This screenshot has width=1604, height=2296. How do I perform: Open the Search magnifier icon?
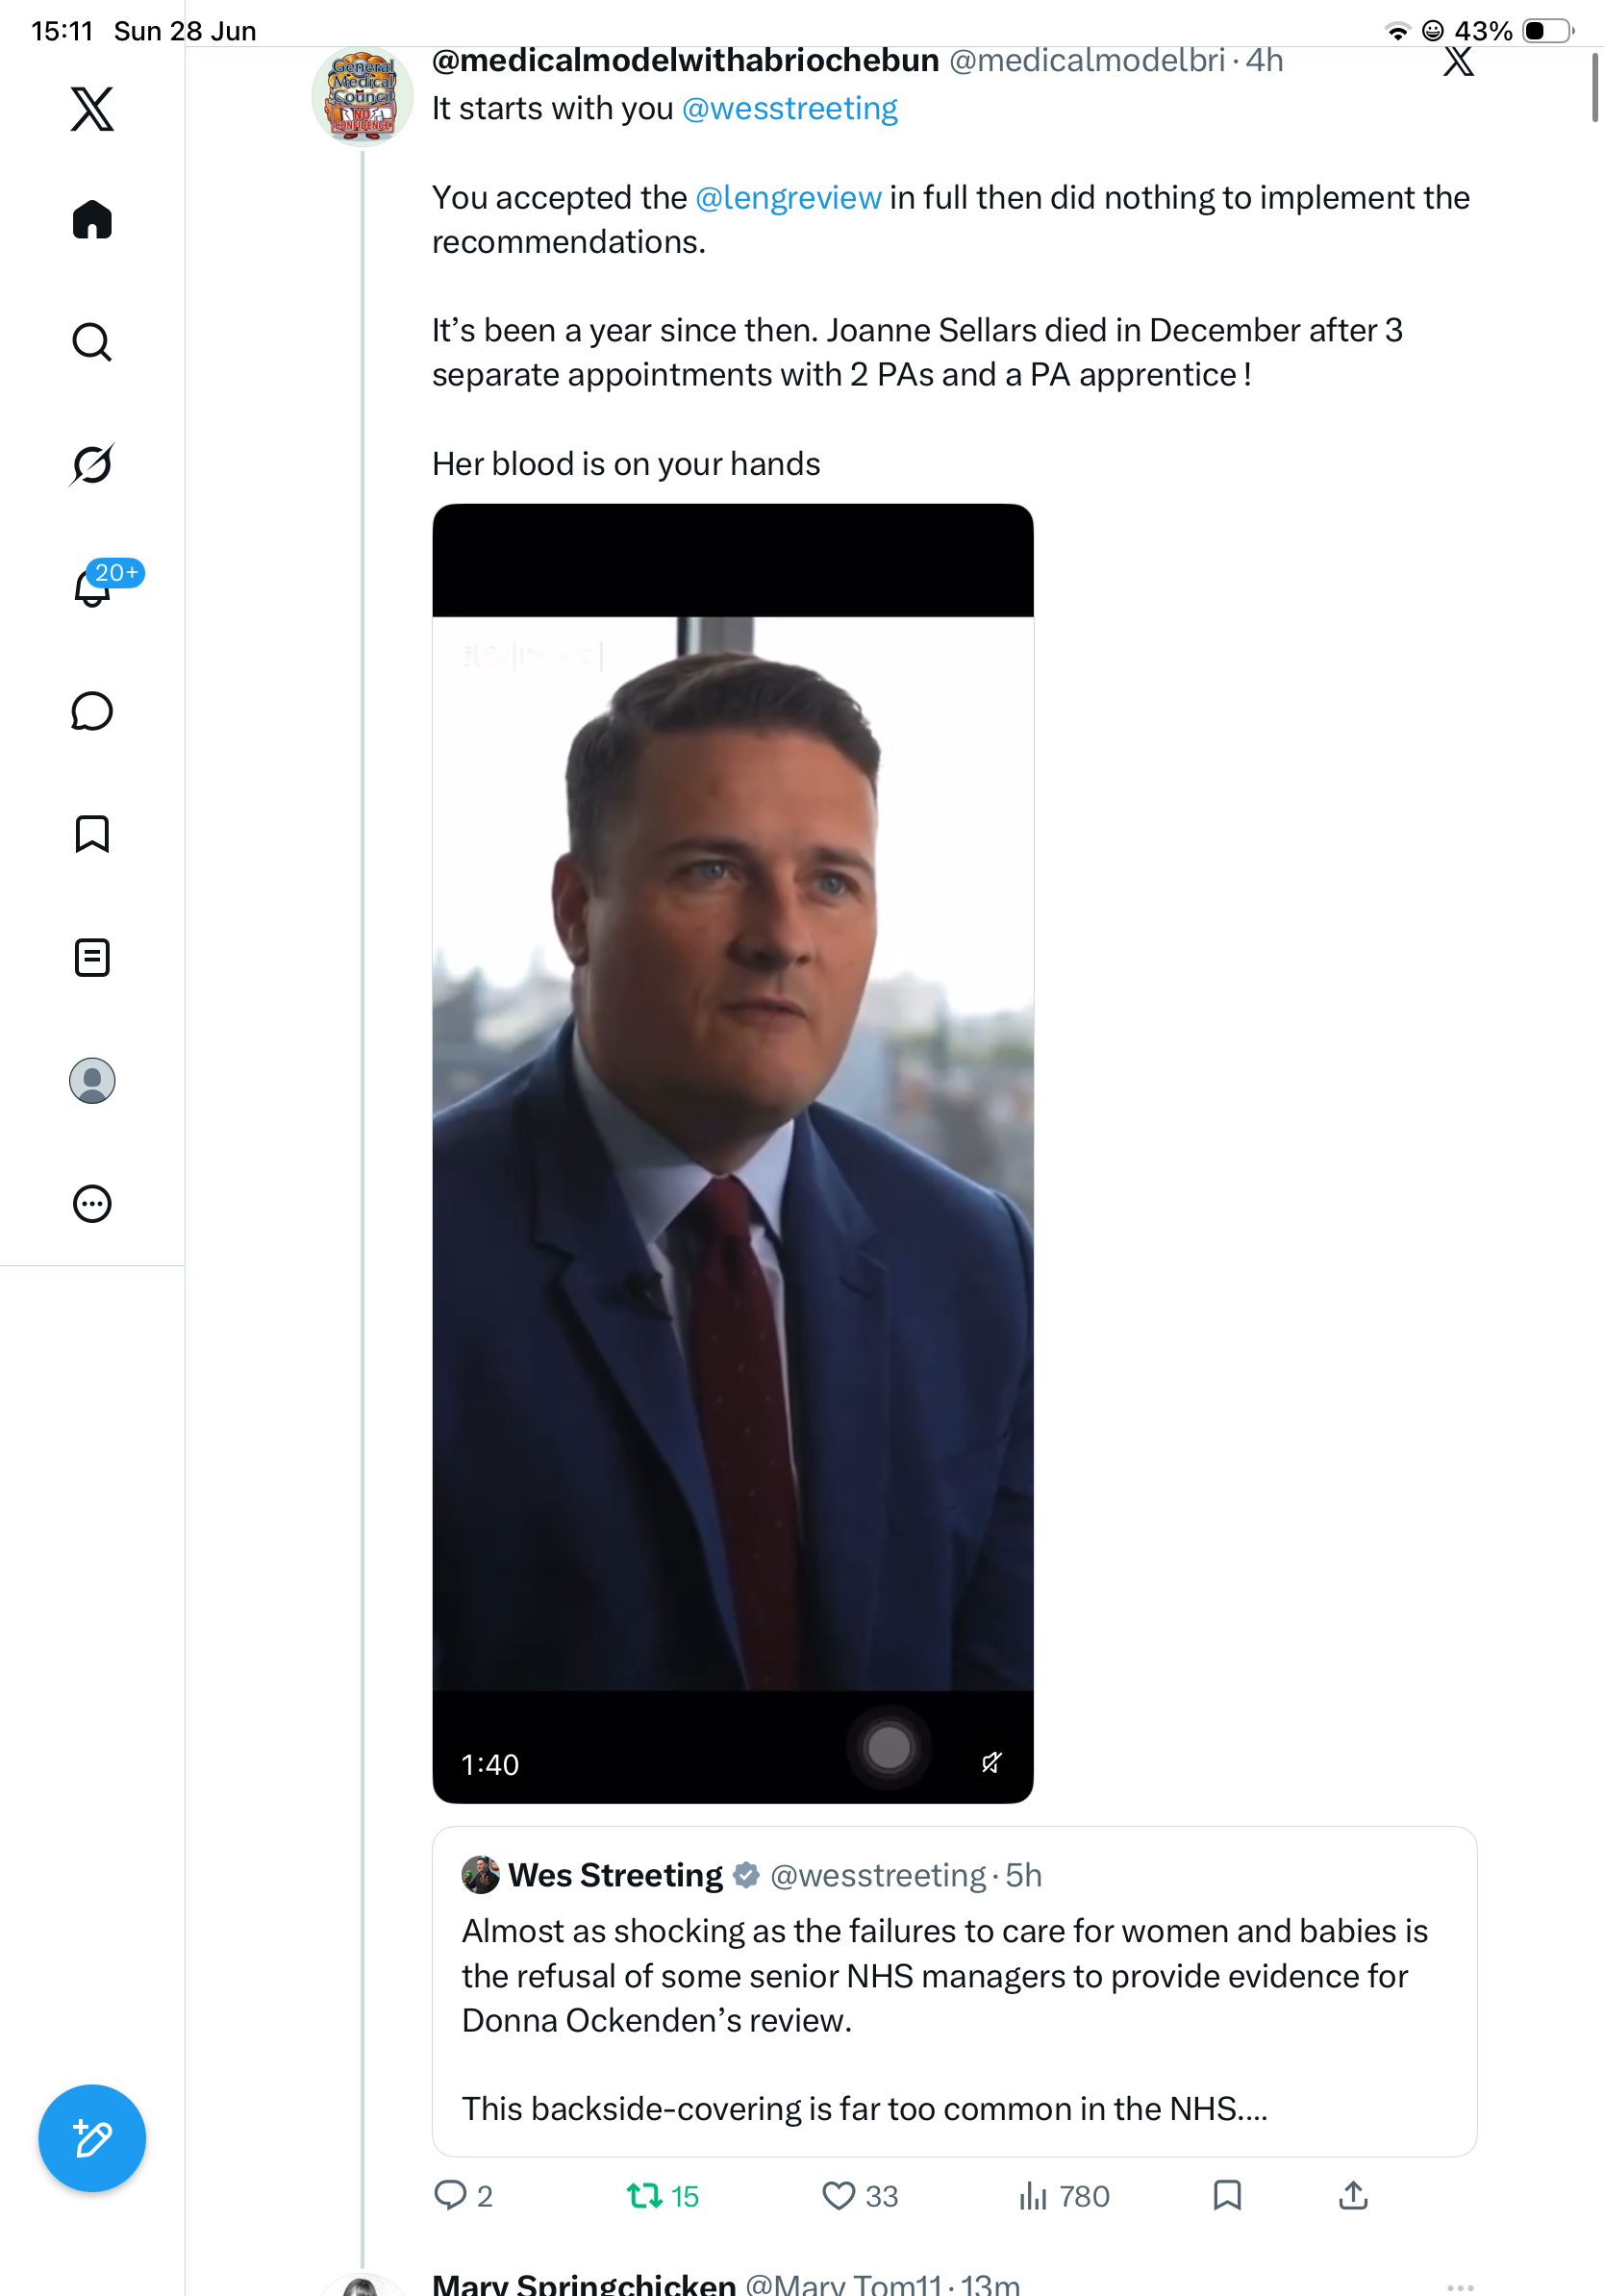tap(92, 342)
